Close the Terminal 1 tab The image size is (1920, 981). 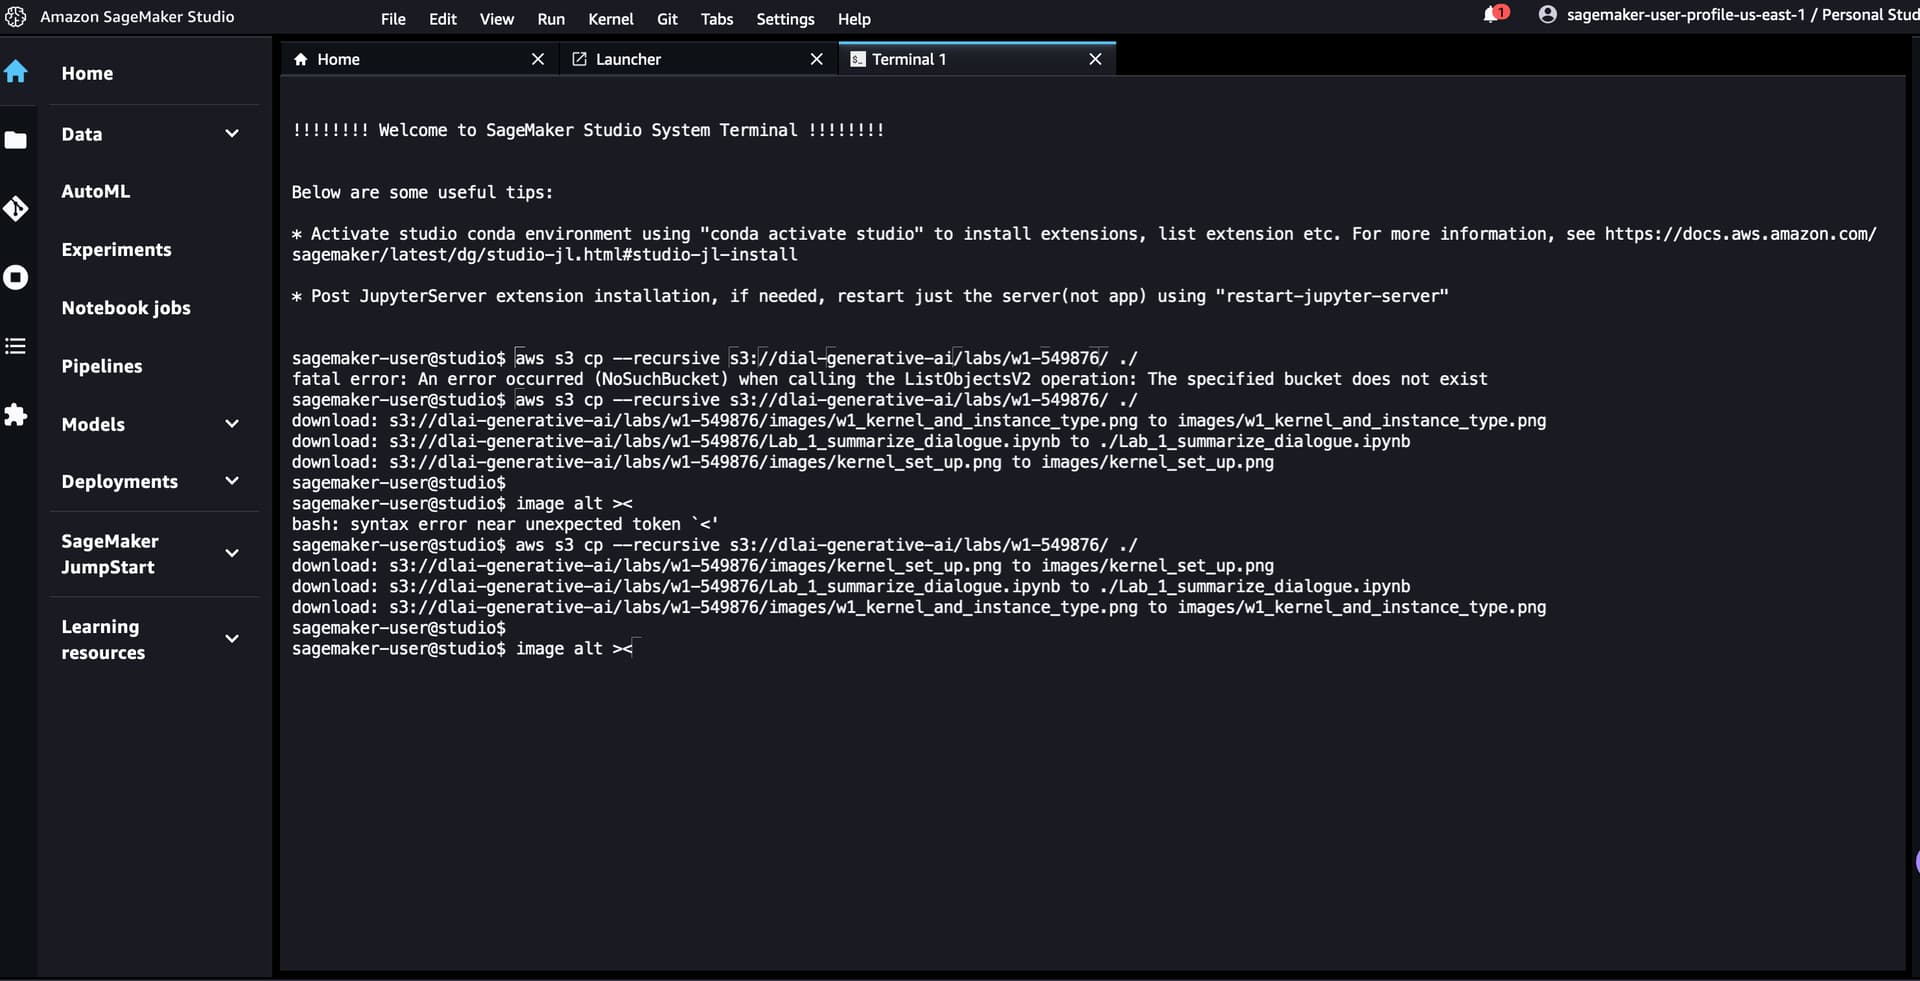click(1095, 59)
